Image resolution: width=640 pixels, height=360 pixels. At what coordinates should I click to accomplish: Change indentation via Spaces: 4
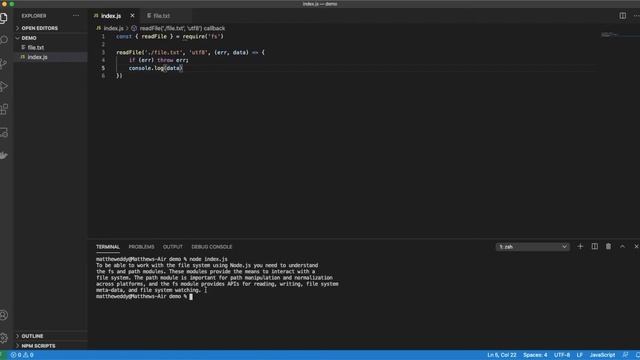[x=535, y=355]
